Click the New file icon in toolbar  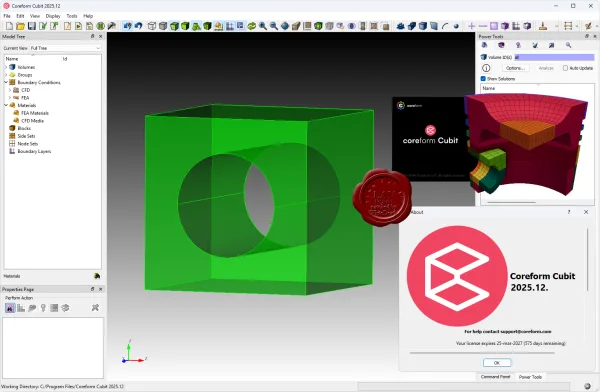point(9,26)
